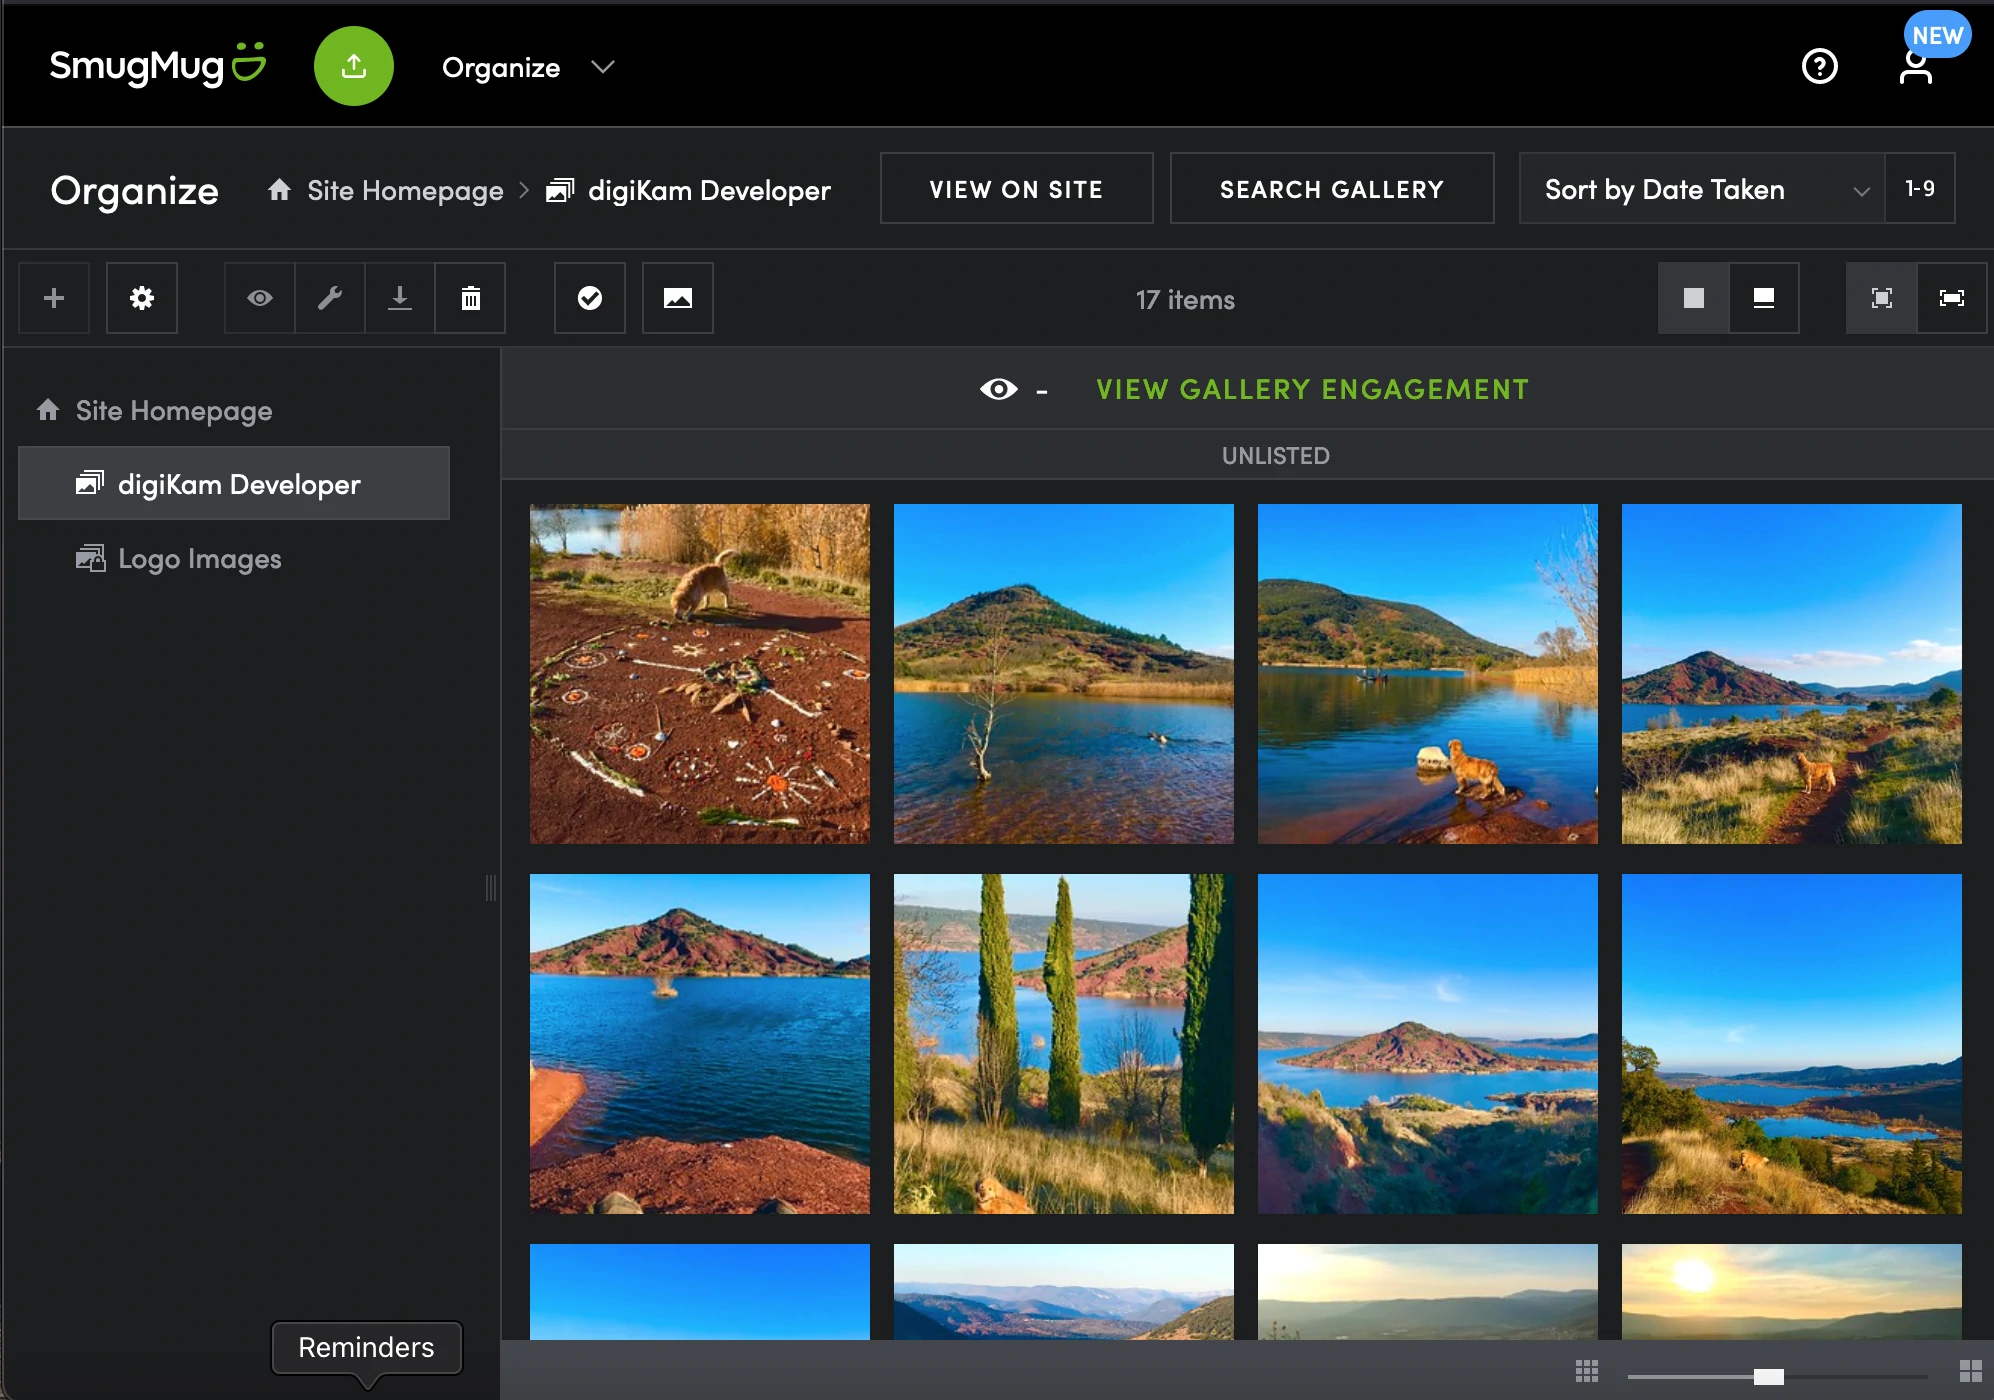Click the download arrow icon

click(x=400, y=298)
